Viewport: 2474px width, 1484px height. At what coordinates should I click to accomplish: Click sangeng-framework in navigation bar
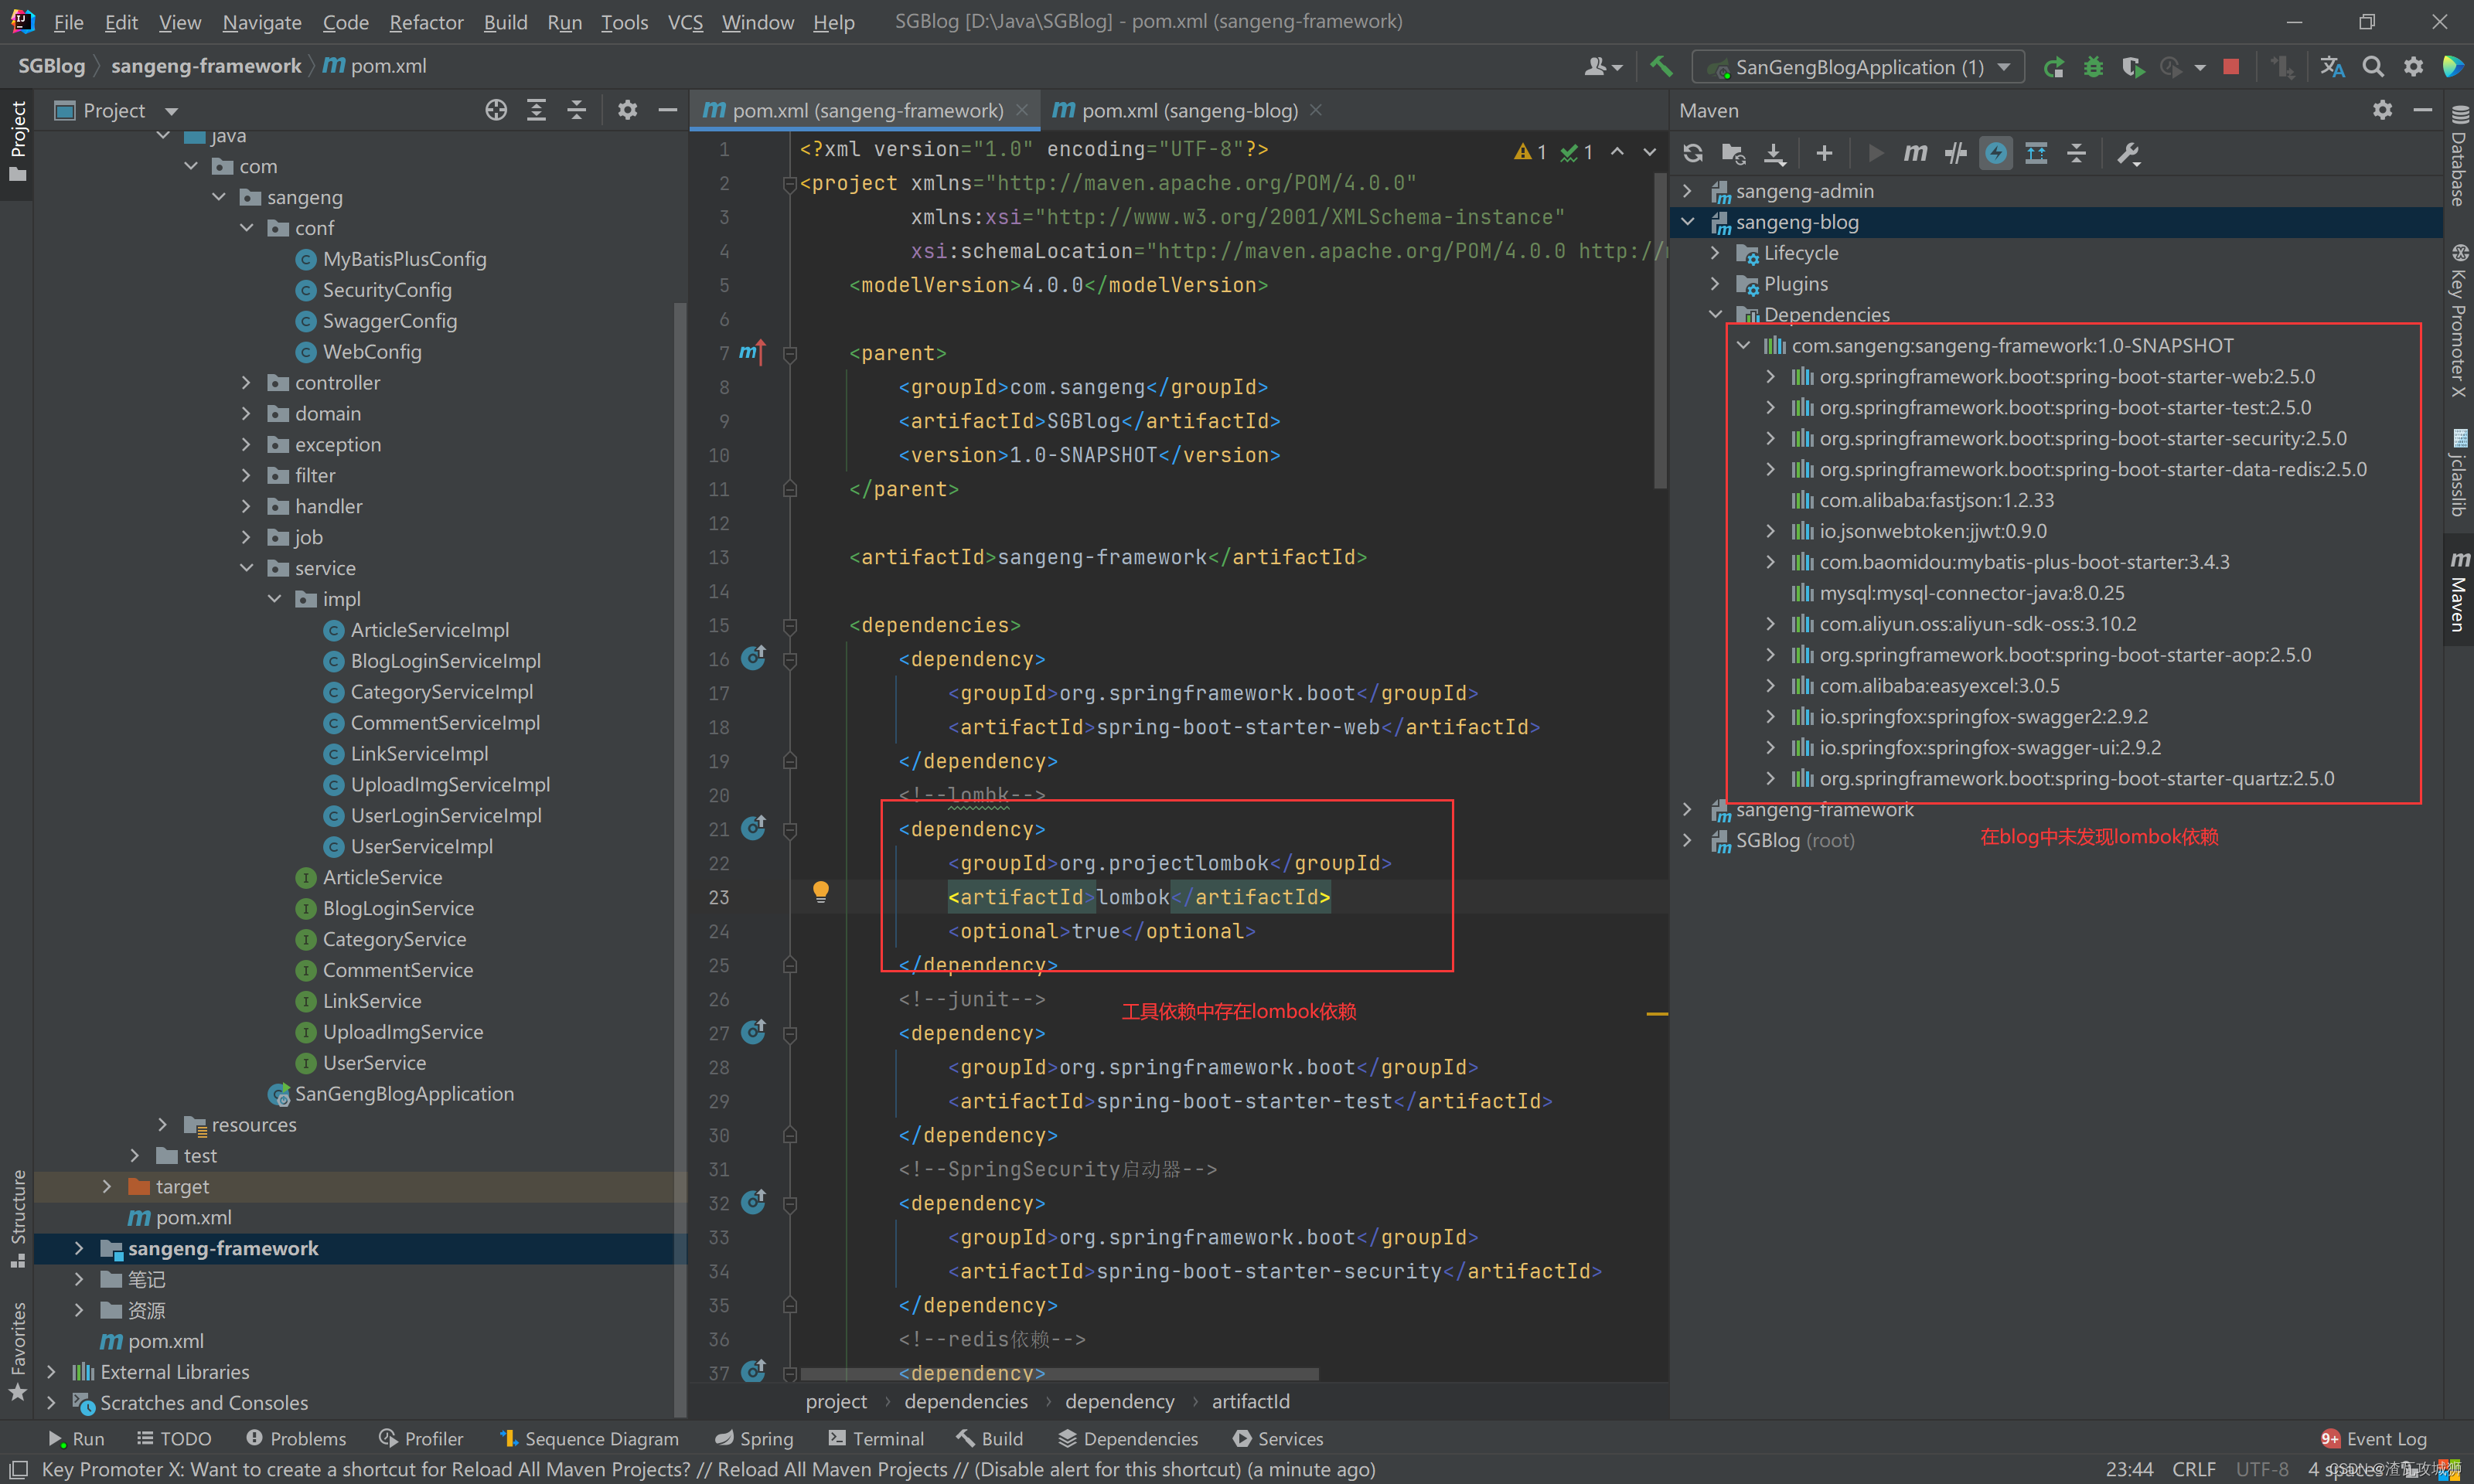click(205, 66)
